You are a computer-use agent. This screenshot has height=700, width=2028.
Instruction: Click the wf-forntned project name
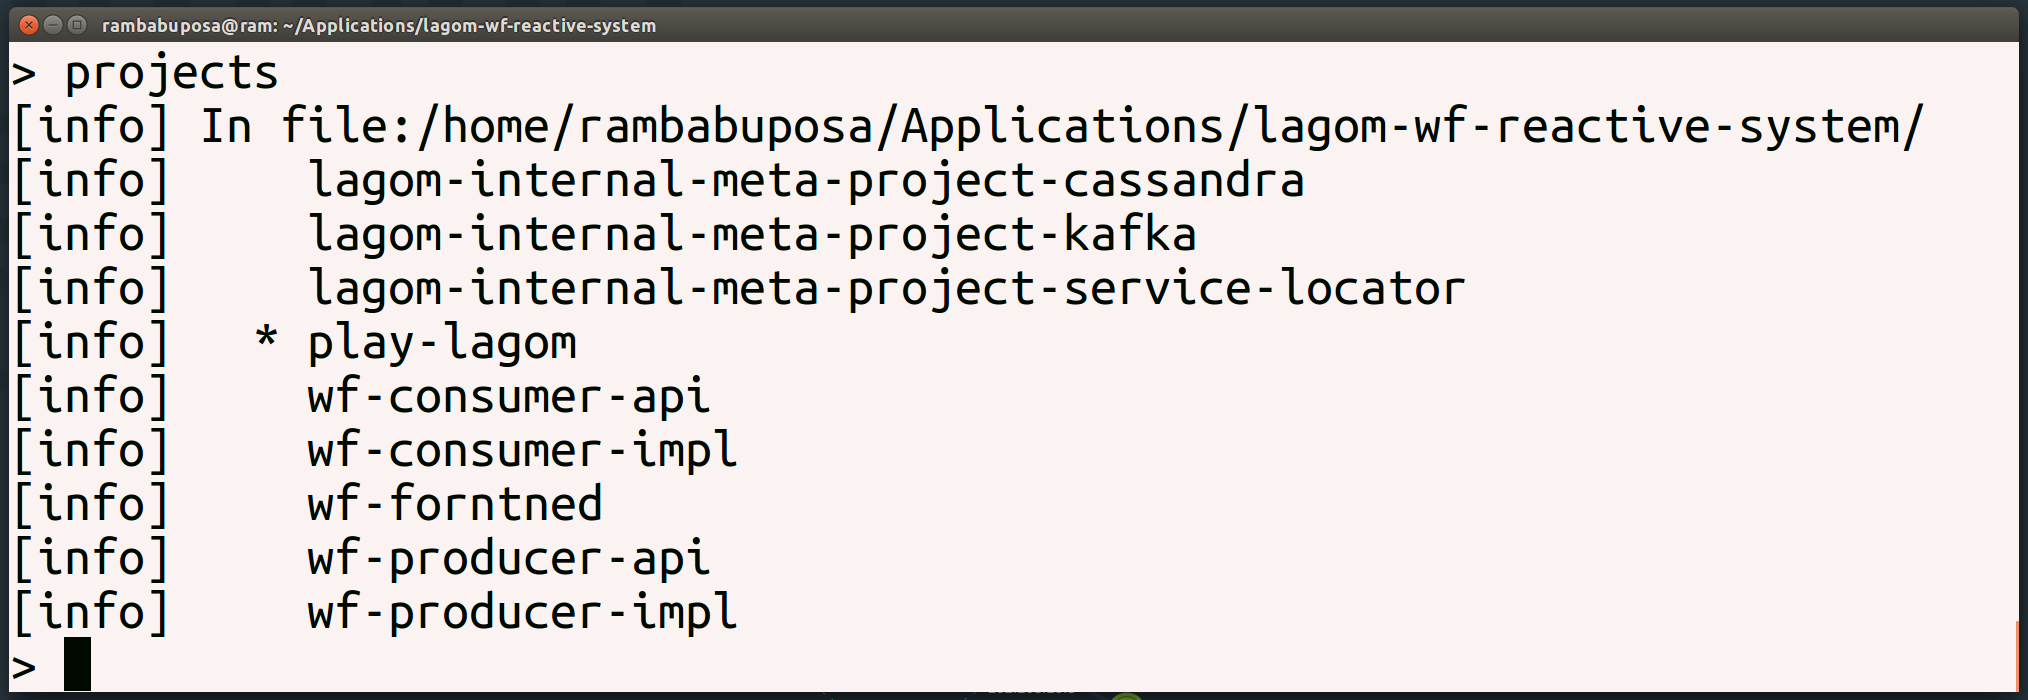pyautogui.click(x=455, y=504)
